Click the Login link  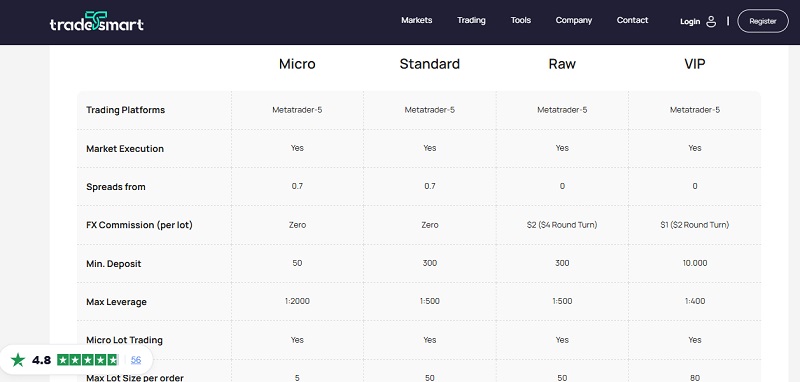(x=690, y=21)
